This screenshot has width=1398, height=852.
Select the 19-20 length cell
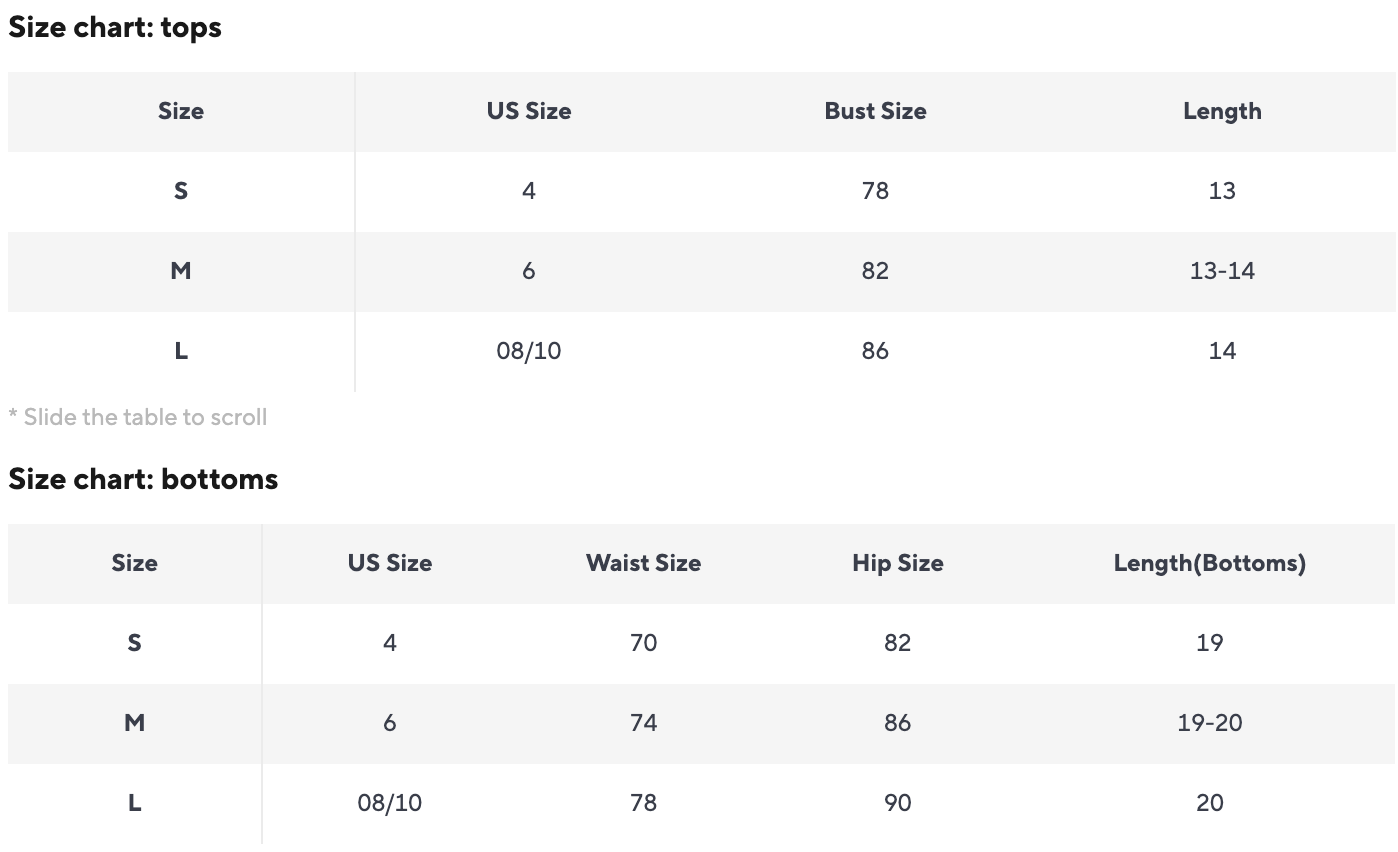tap(1209, 723)
